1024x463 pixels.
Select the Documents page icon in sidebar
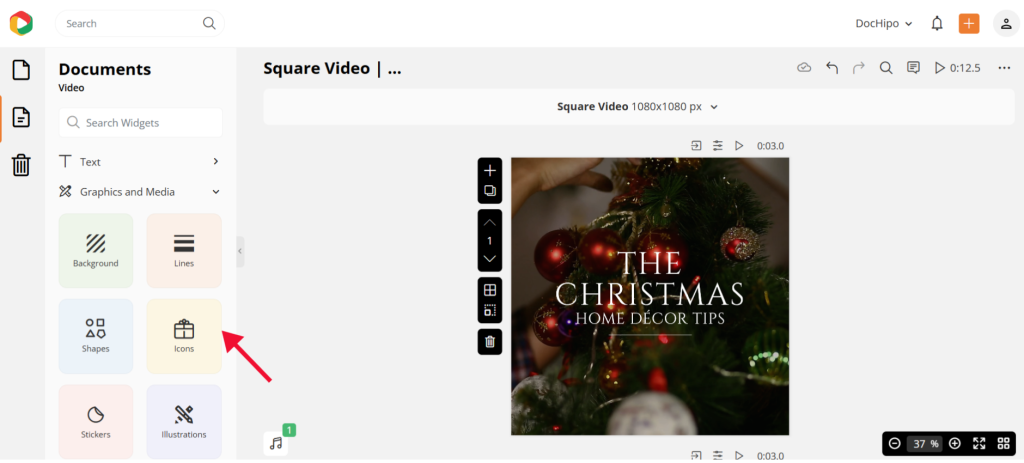click(x=22, y=118)
